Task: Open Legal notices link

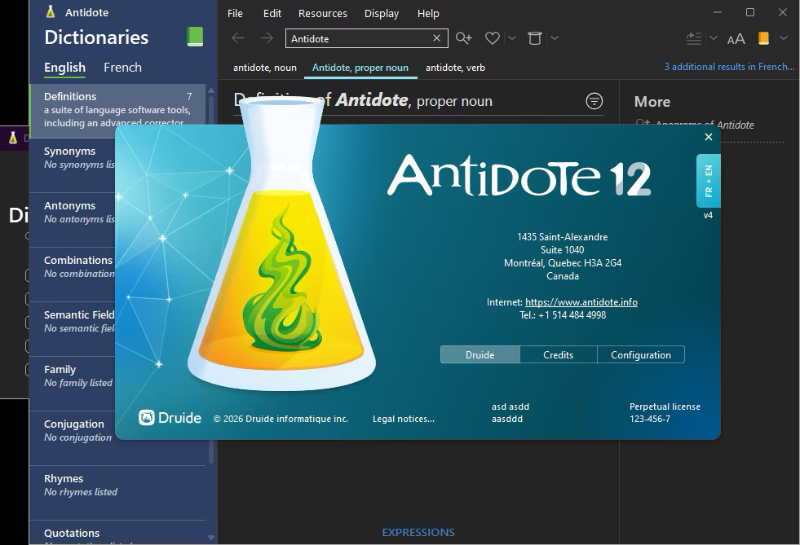Action: click(x=403, y=418)
